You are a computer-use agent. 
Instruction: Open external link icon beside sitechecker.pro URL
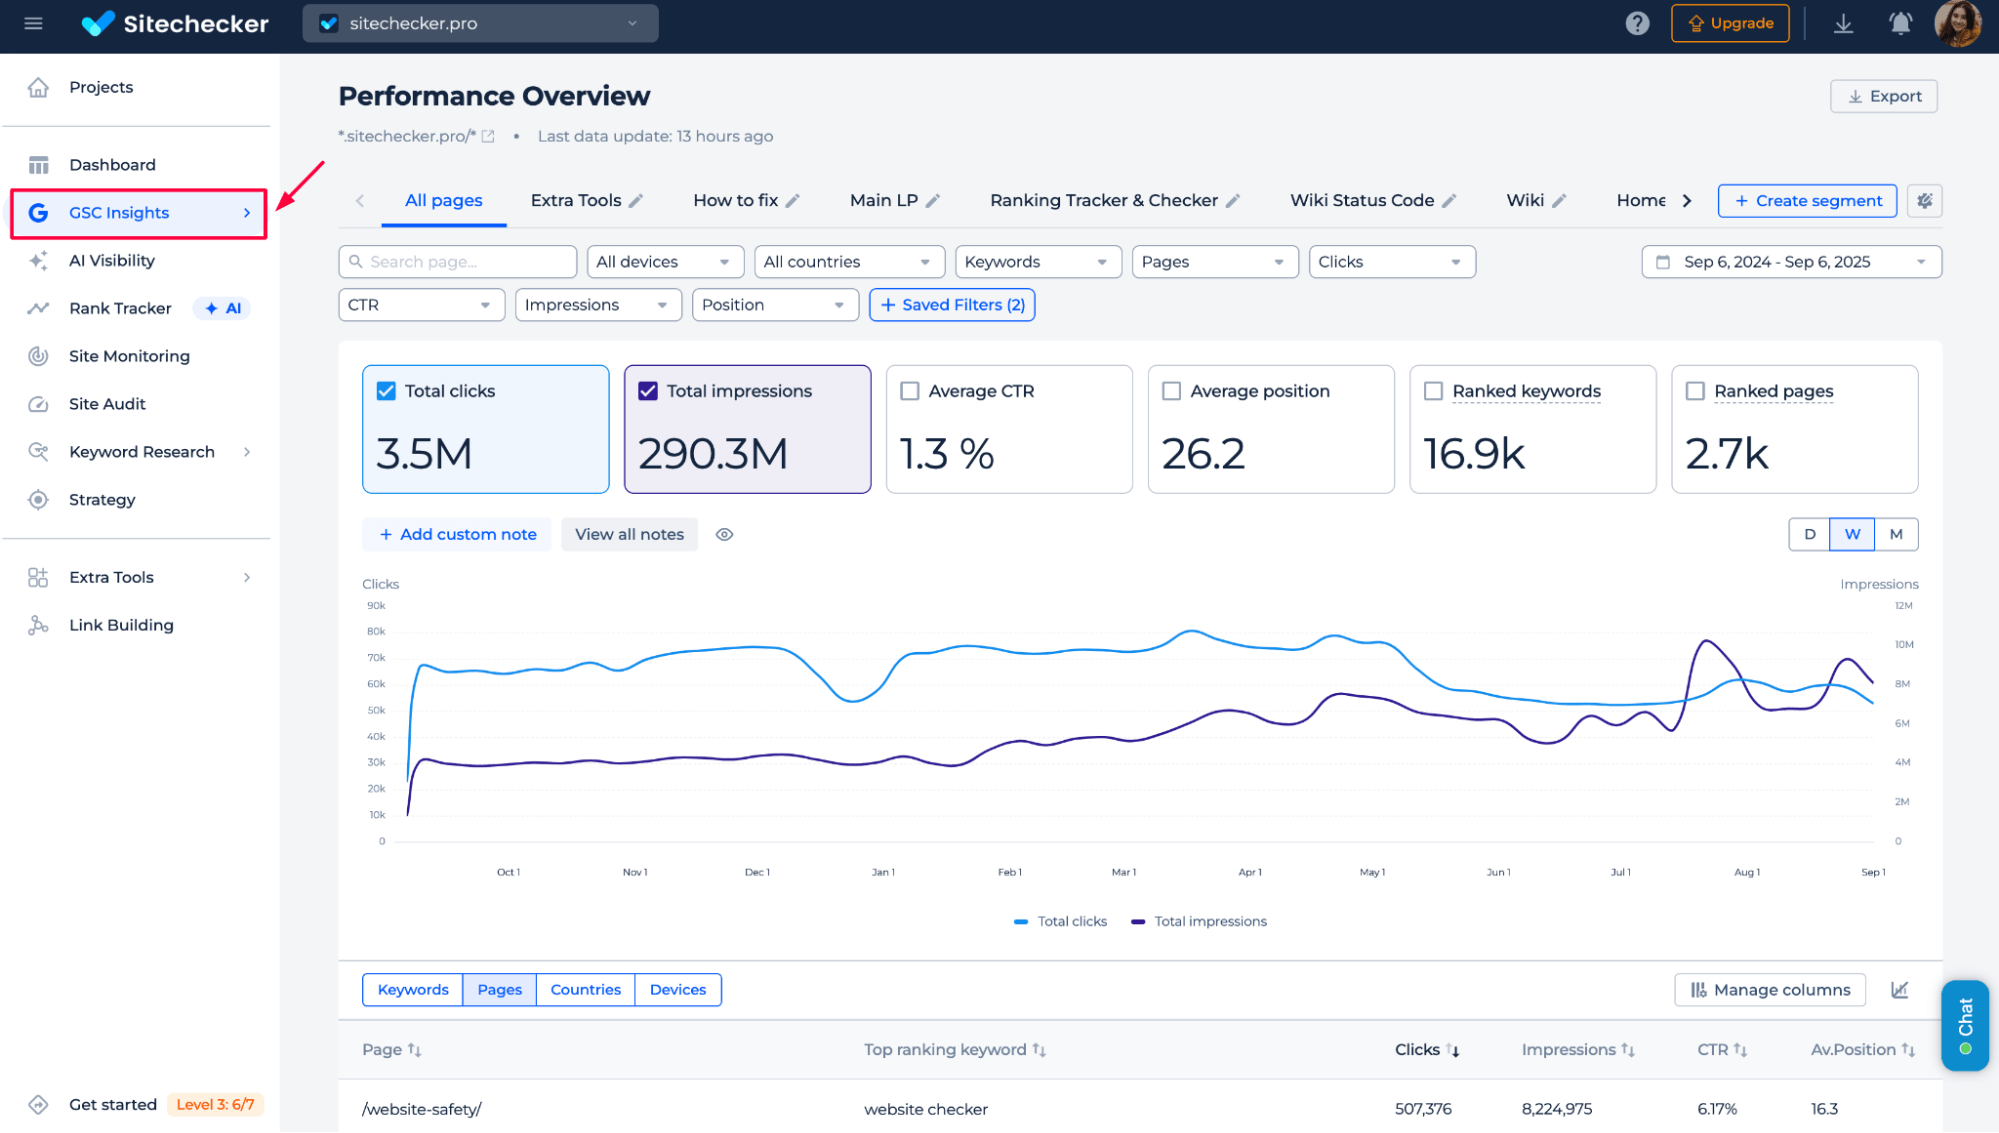tap(488, 136)
